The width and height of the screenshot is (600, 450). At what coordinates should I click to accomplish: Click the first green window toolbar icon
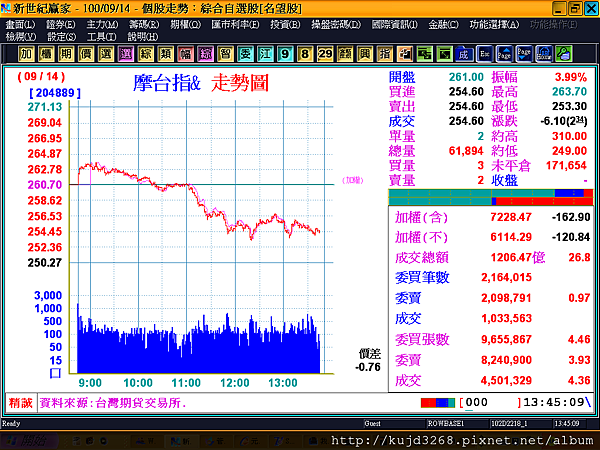coord(424,54)
